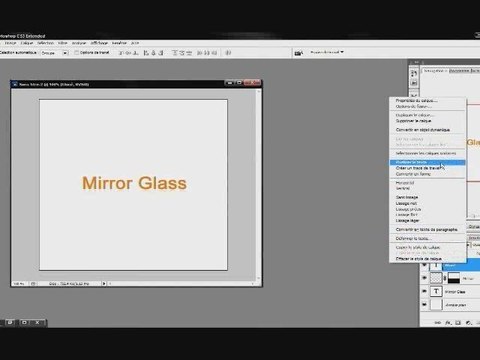Click third distribute icon in options bar

tap(189, 53)
